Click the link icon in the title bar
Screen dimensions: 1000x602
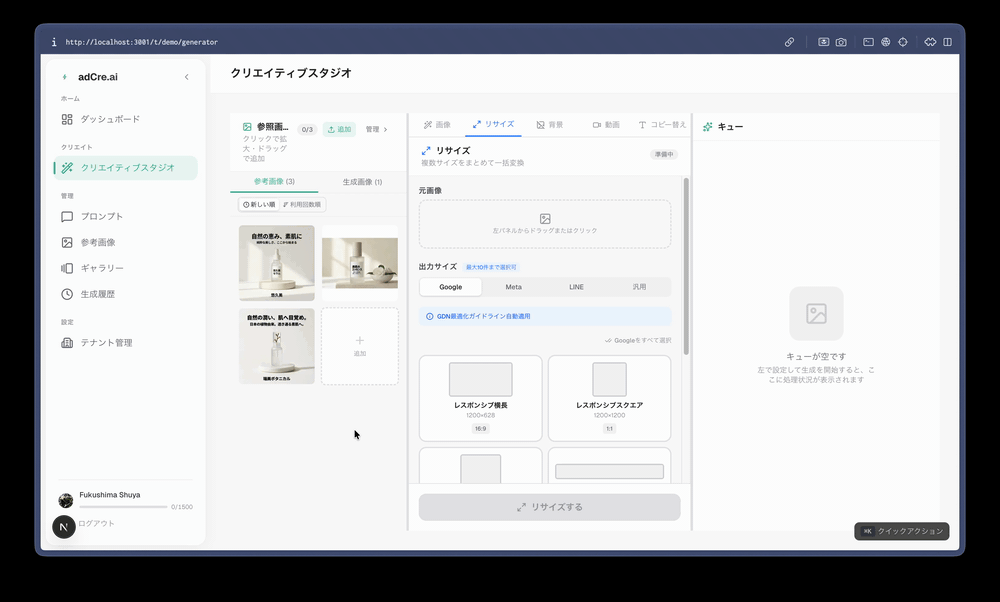(789, 41)
